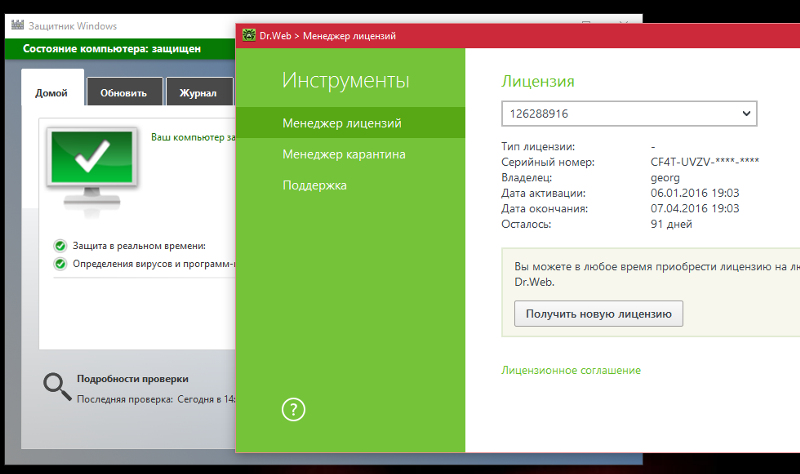Click remaining value 91 дней
This screenshot has height=474, width=800.
tap(671, 224)
